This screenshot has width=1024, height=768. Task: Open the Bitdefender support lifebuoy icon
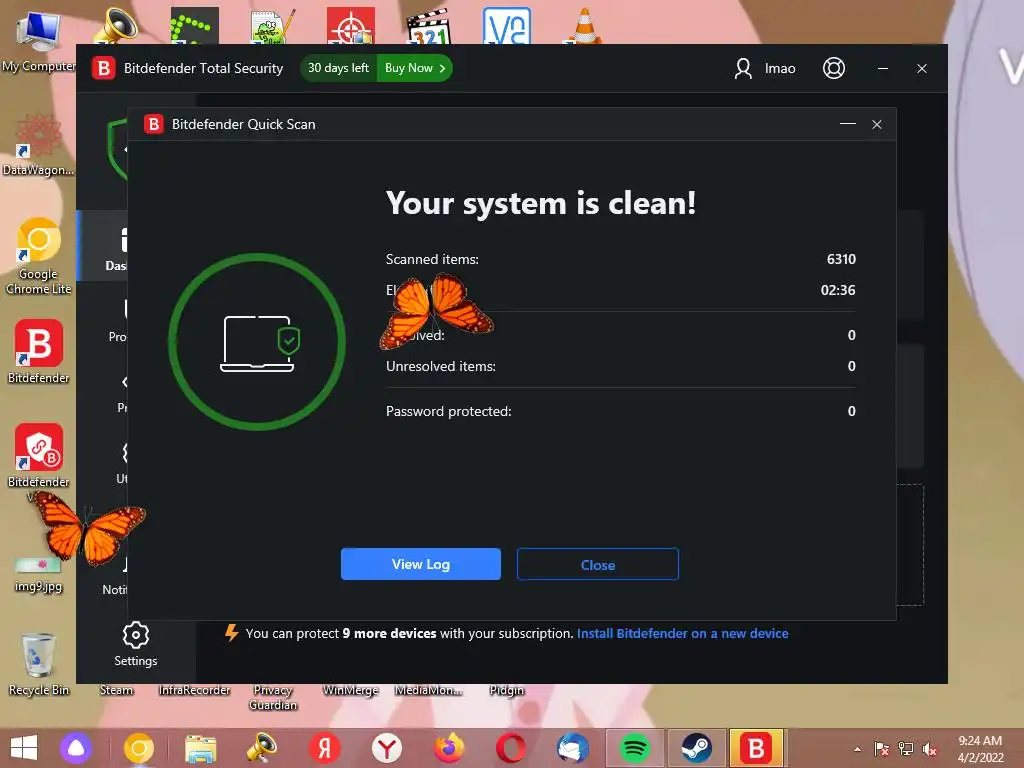[x=834, y=69]
